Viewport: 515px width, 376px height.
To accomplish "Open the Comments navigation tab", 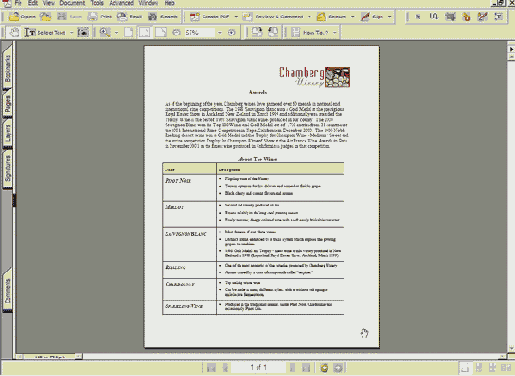I will click(x=7, y=291).
